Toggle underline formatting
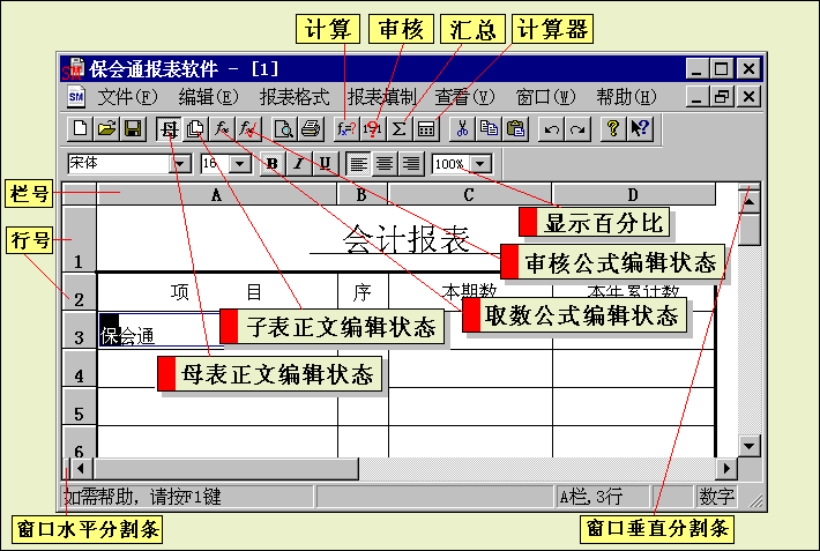Image resolution: width=820 pixels, height=551 pixels. point(325,164)
